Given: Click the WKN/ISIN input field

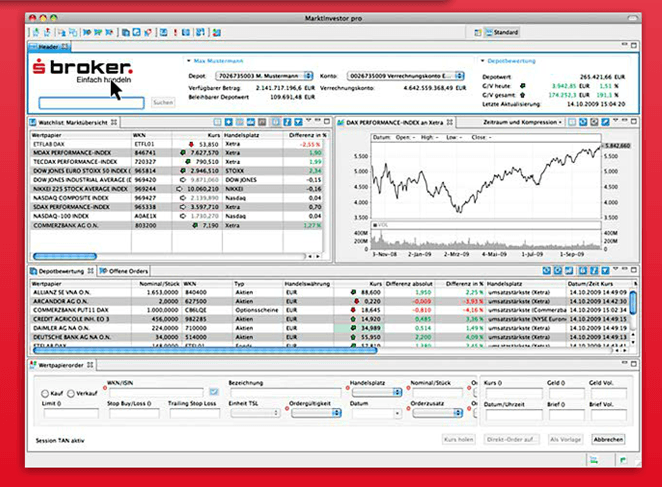Looking at the screenshot, I should 156,392.
